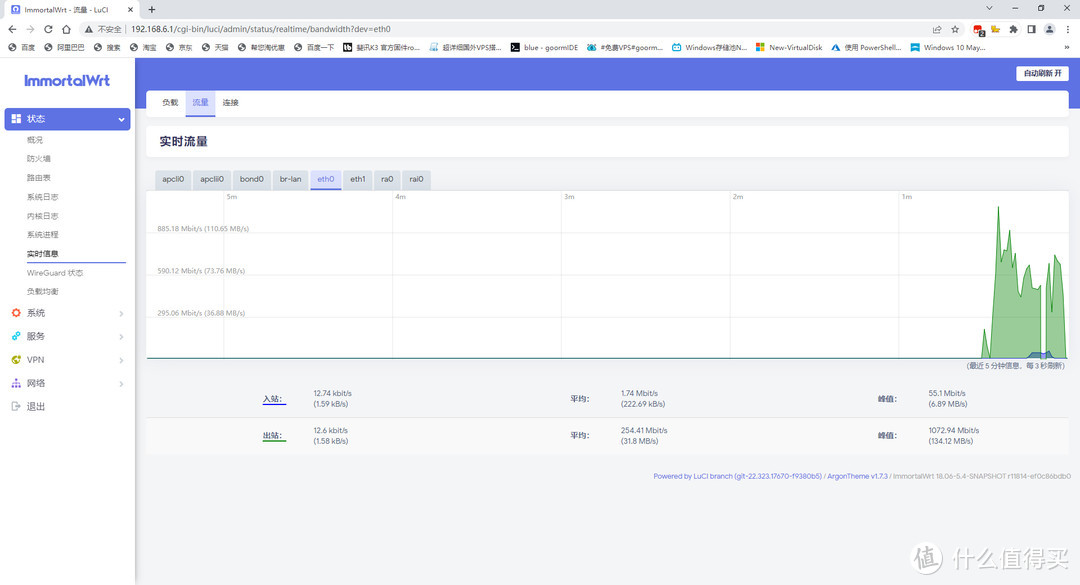Open the browser extensions puzzle icon
Screen dimensions: 1080x585
(x=1013, y=29)
